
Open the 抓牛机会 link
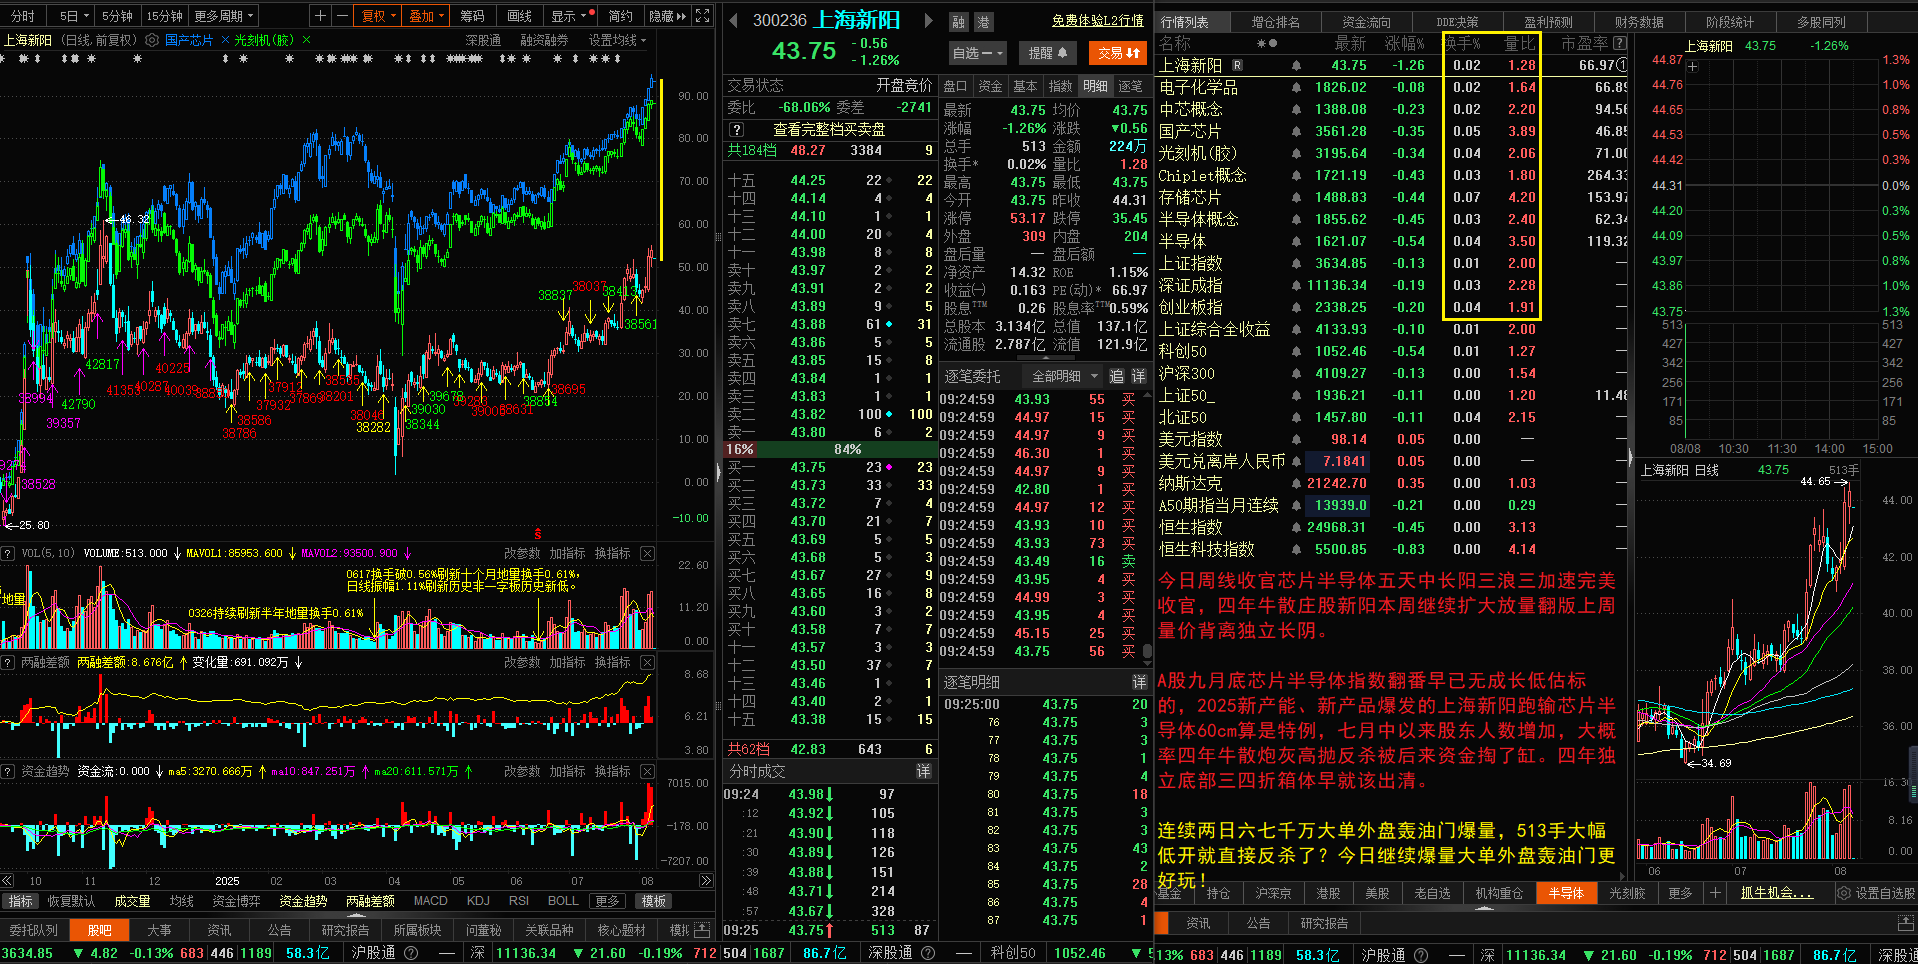coord(1776,893)
